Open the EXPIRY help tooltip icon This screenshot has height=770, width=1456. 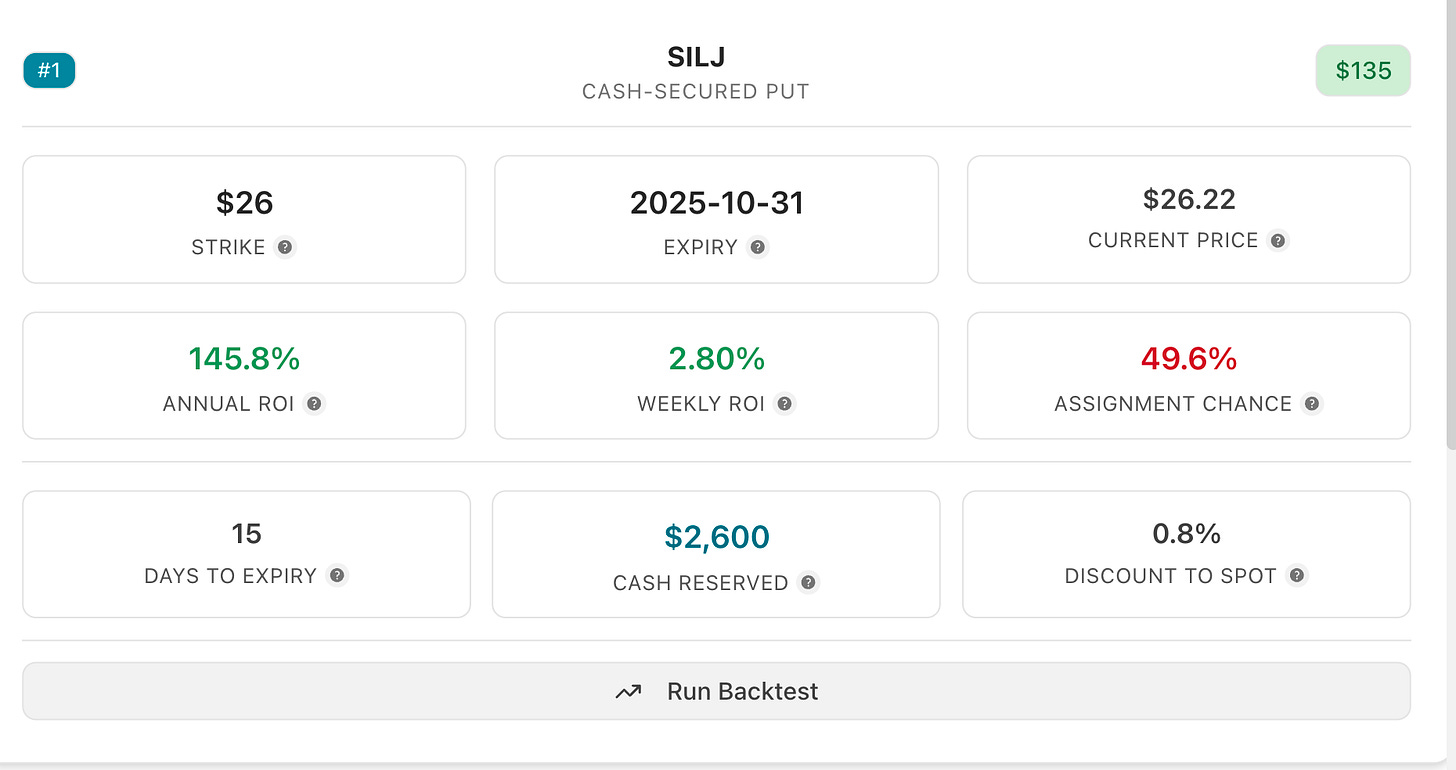(x=758, y=247)
